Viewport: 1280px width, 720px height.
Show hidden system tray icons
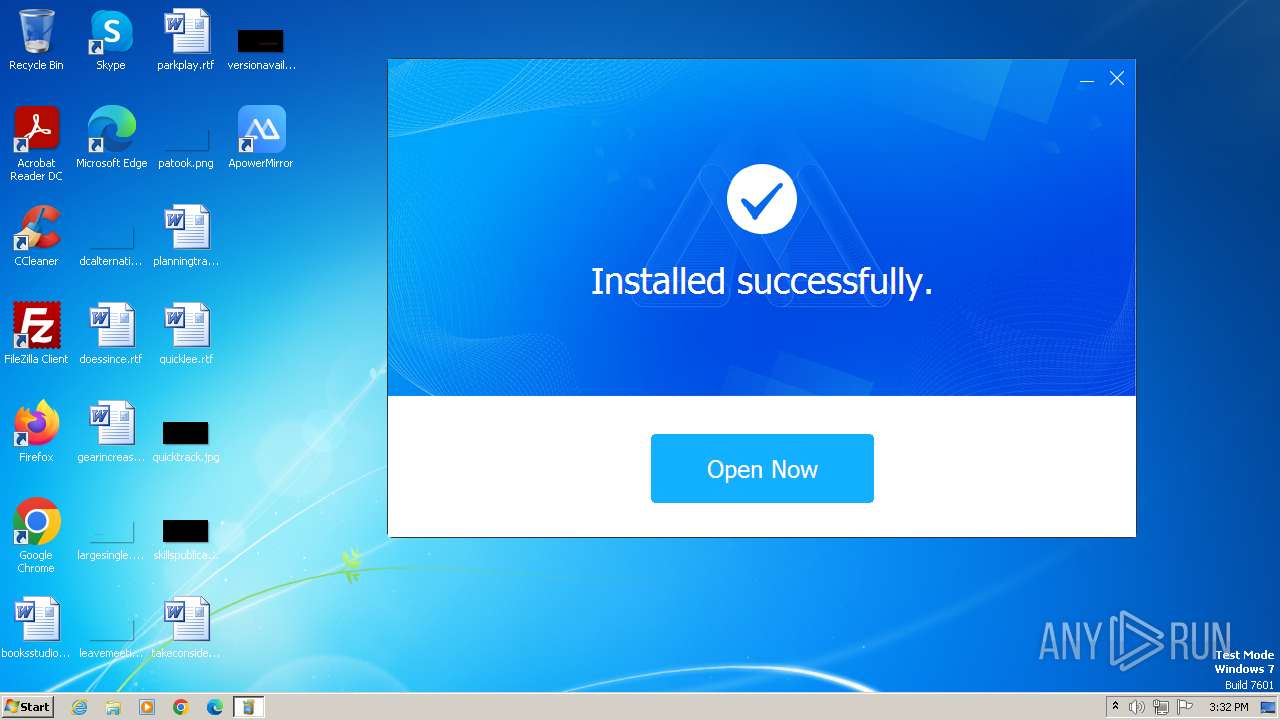click(1115, 707)
